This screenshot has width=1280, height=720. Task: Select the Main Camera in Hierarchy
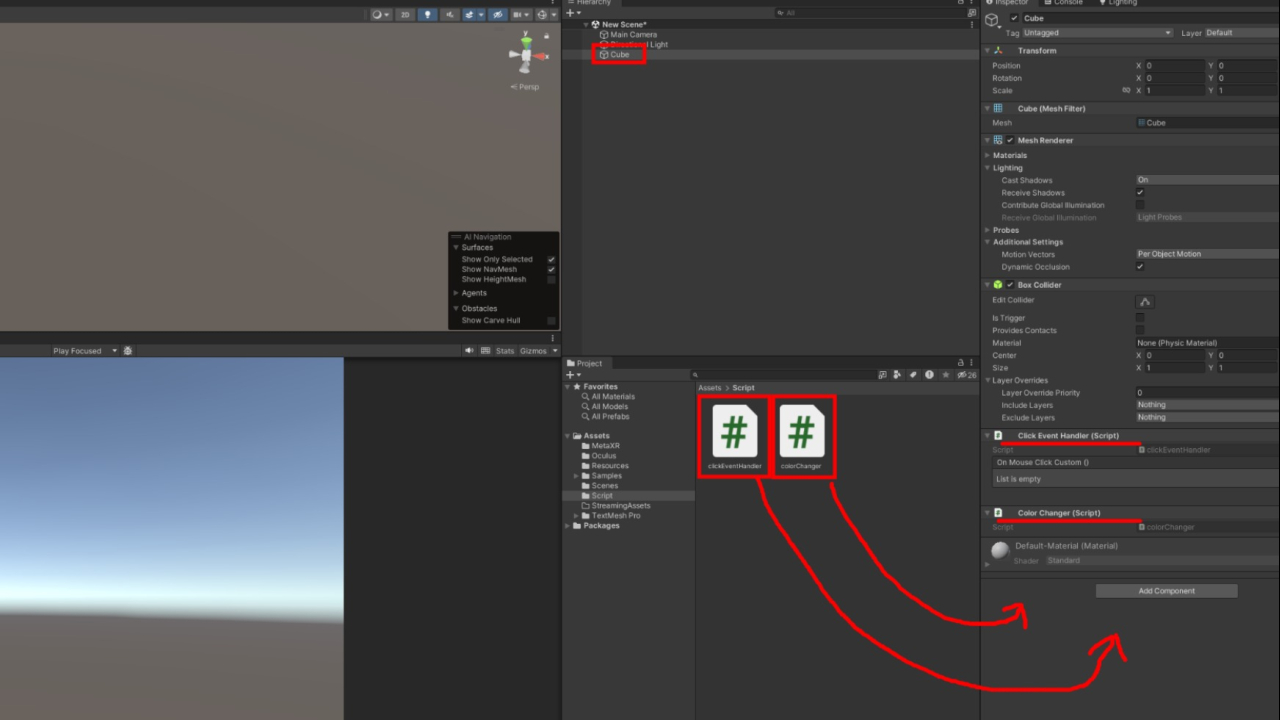[633, 35]
